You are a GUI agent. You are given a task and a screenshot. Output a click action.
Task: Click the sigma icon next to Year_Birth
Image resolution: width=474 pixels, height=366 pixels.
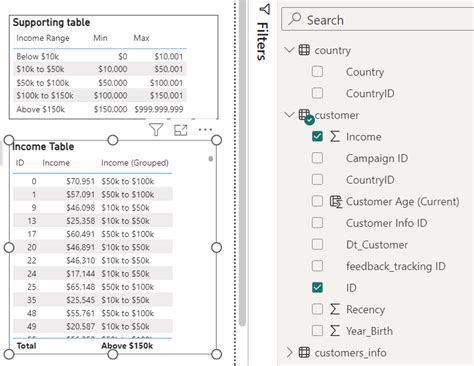pyautogui.click(x=335, y=331)
